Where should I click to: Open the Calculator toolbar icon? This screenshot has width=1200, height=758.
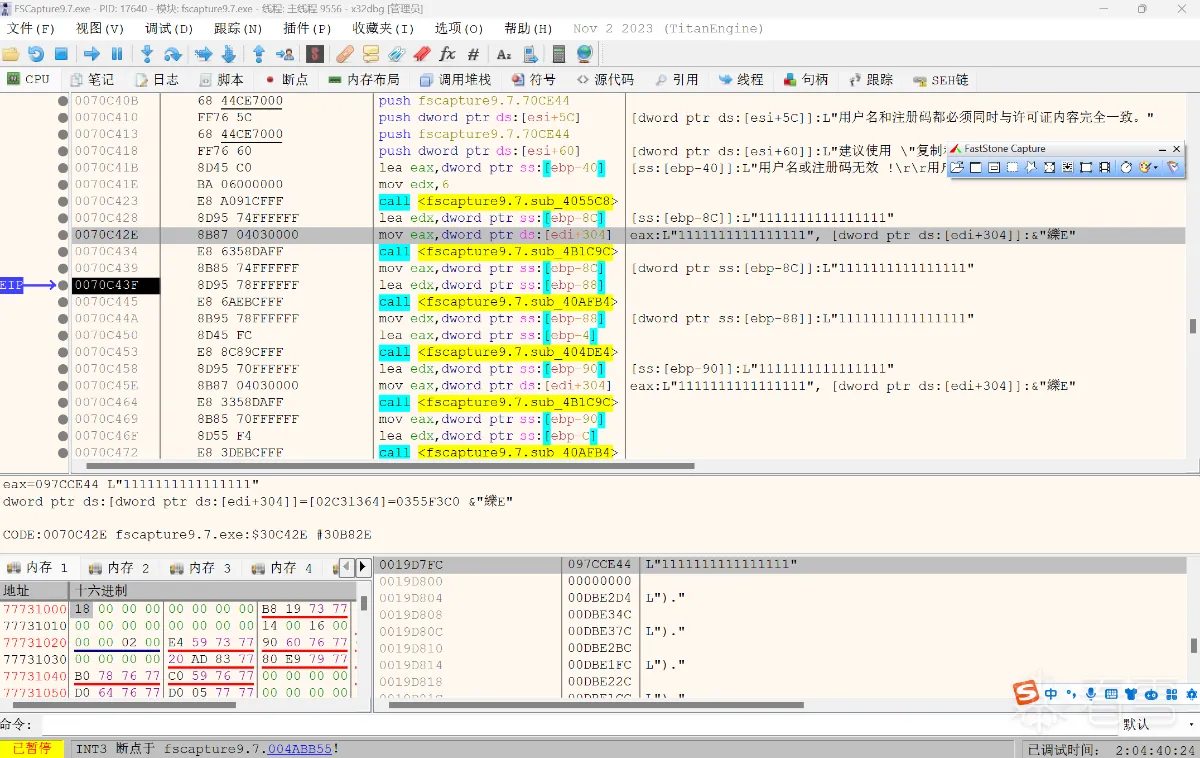[x=559, y=54]
